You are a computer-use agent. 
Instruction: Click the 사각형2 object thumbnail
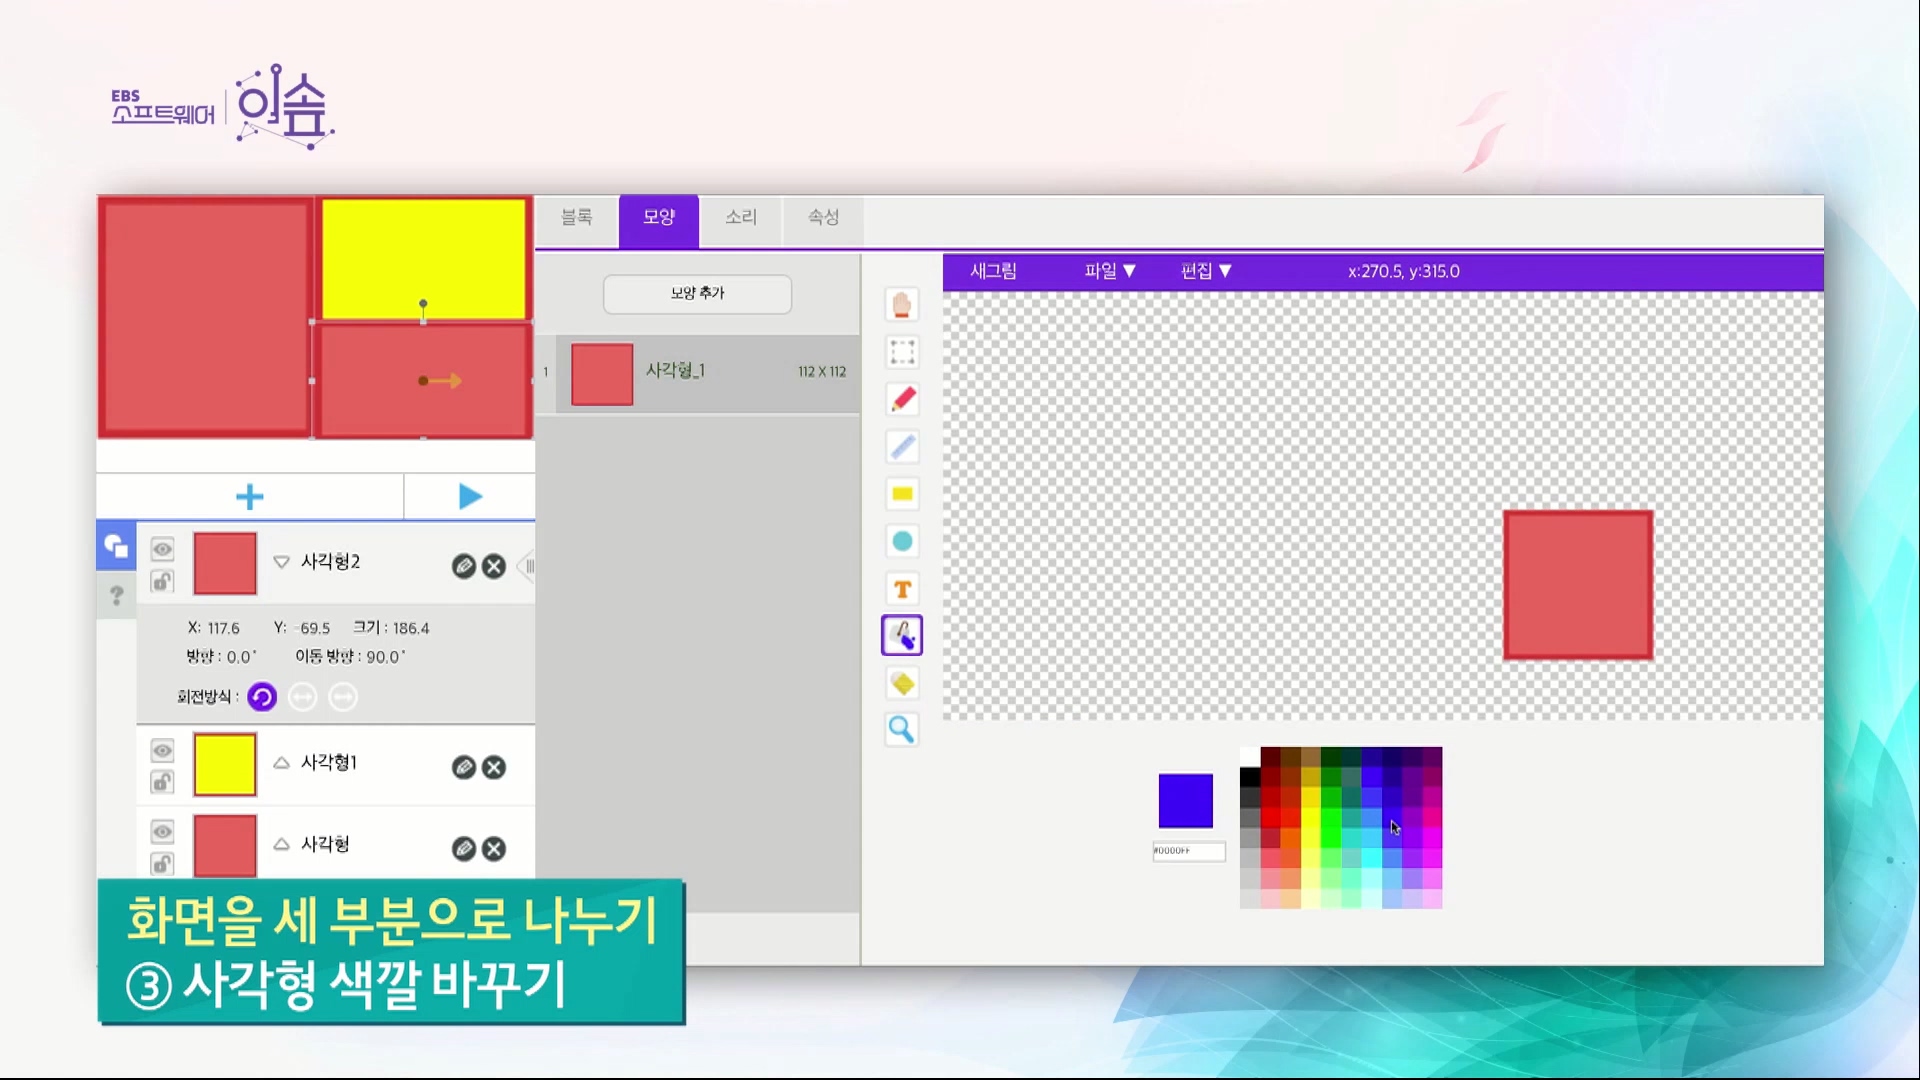tap(225, 564)
